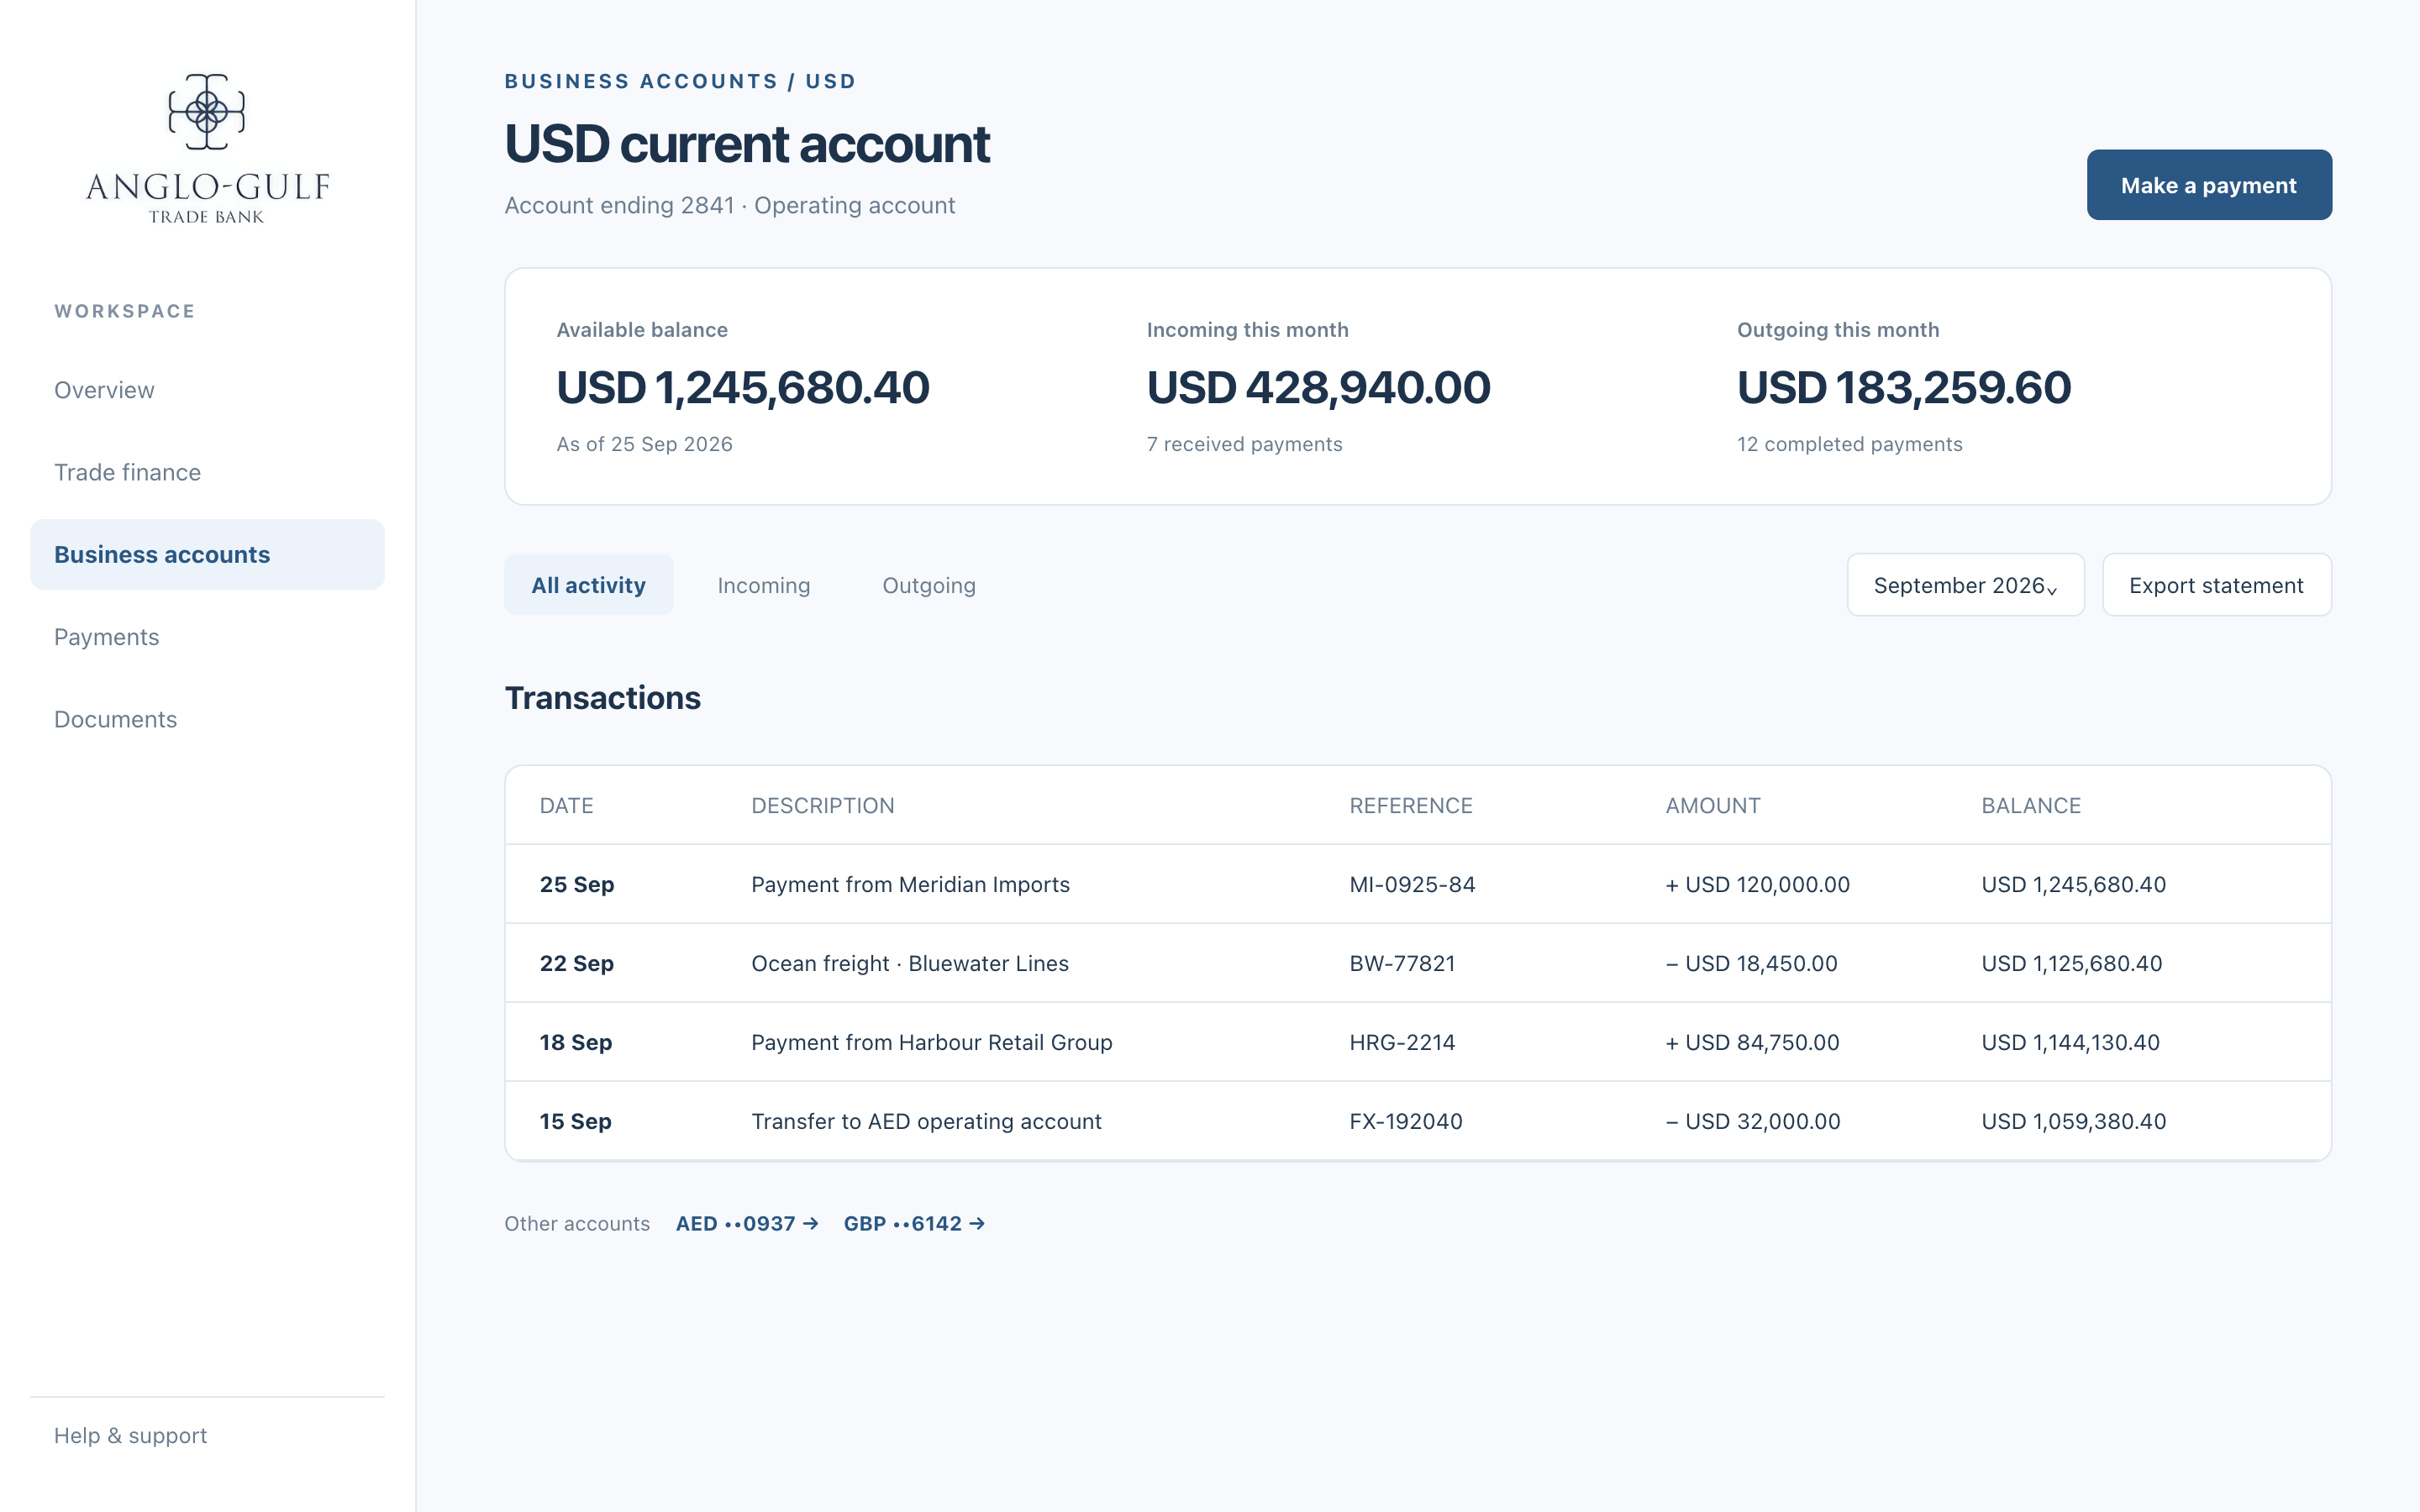
Task: Click reference FX-192040
Action: [1406, 1121]
